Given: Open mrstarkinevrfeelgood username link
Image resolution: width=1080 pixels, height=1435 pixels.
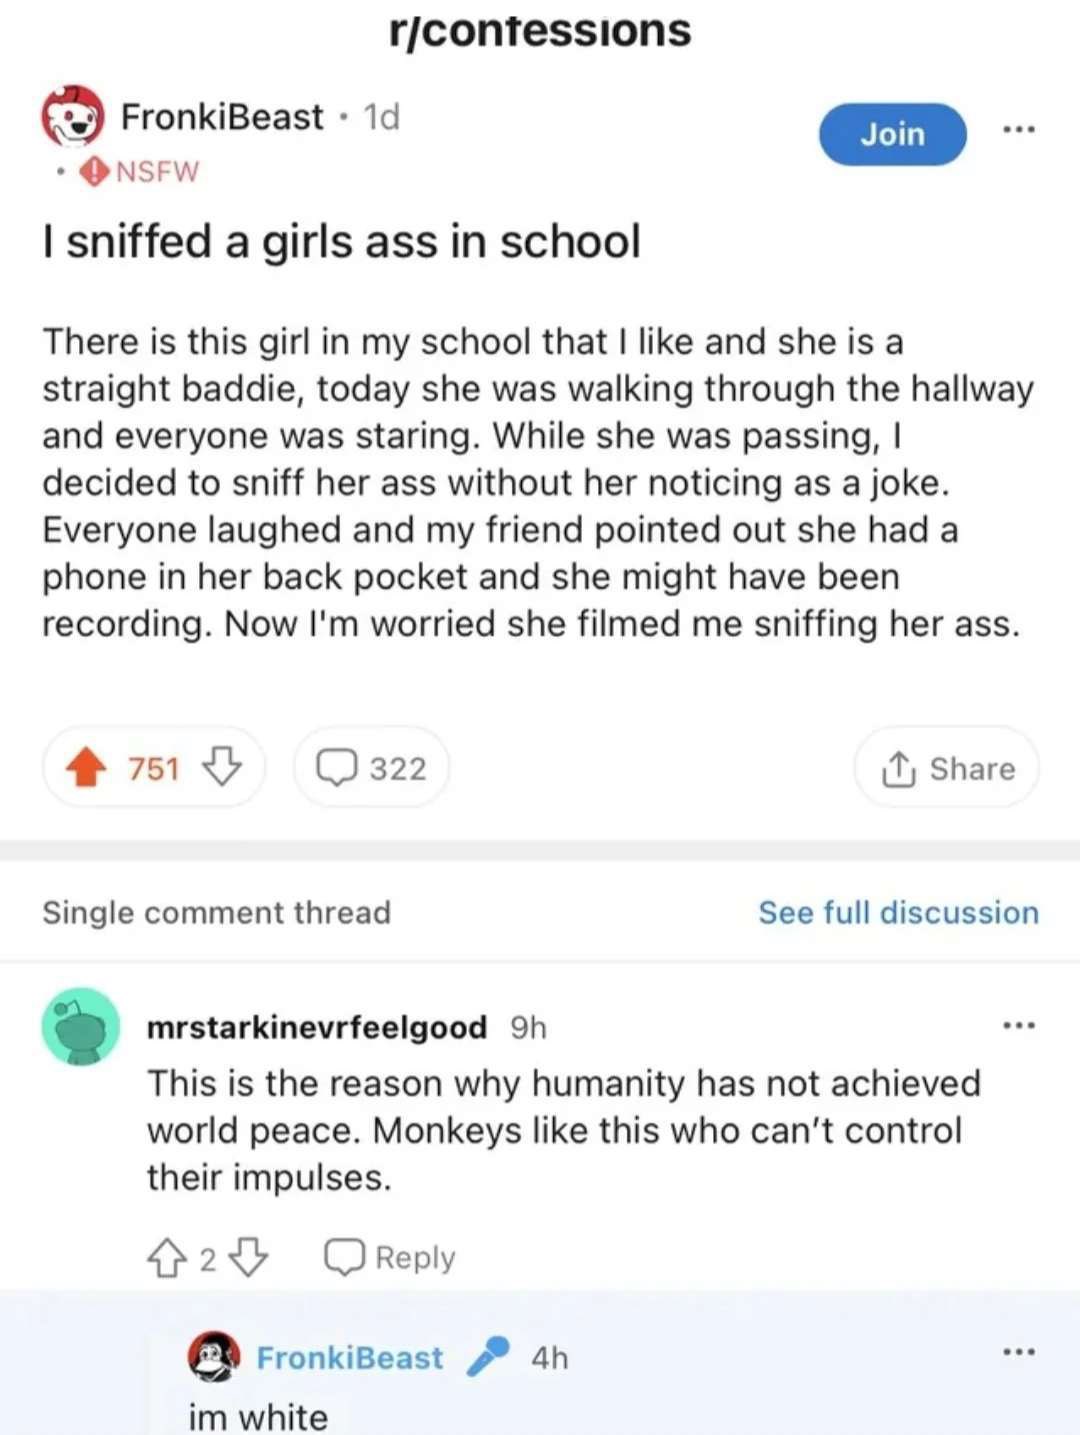Looking at the screenshot, I should point(317,1027).
